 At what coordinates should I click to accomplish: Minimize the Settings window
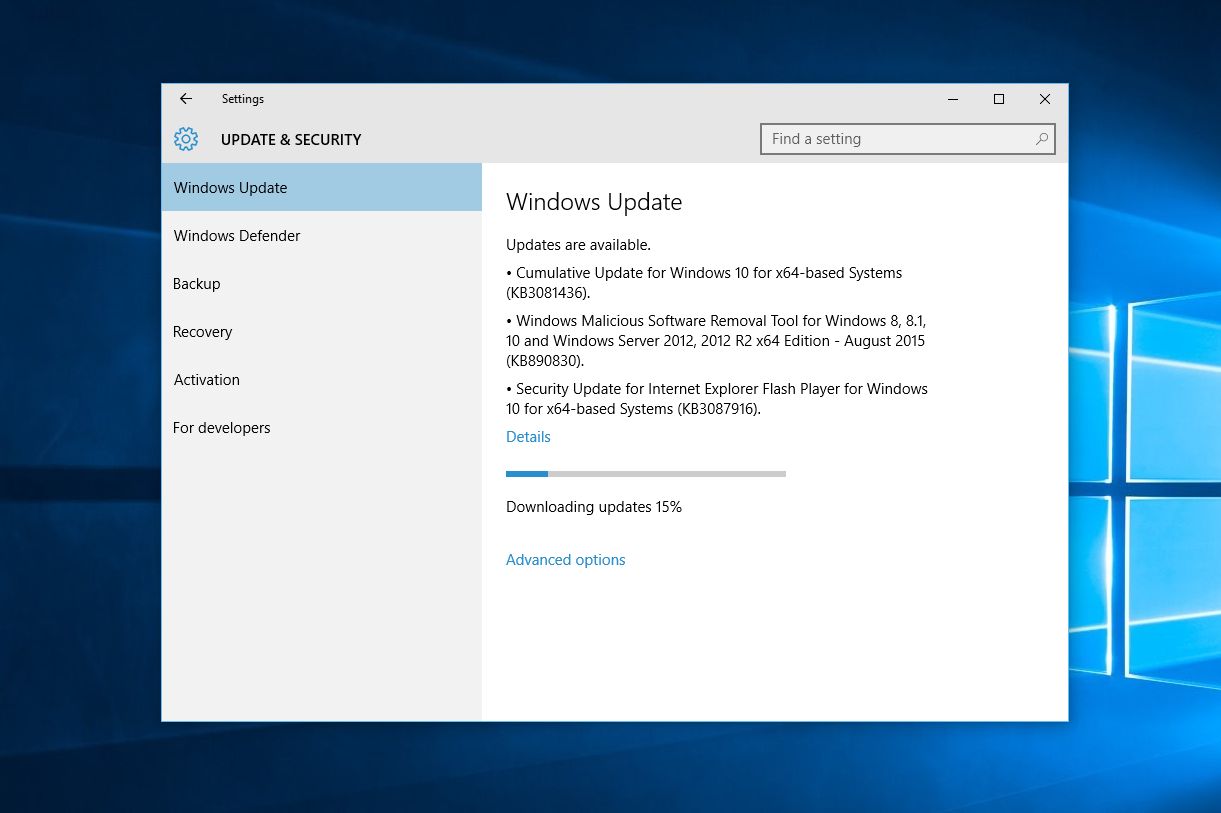coord(953,99)
